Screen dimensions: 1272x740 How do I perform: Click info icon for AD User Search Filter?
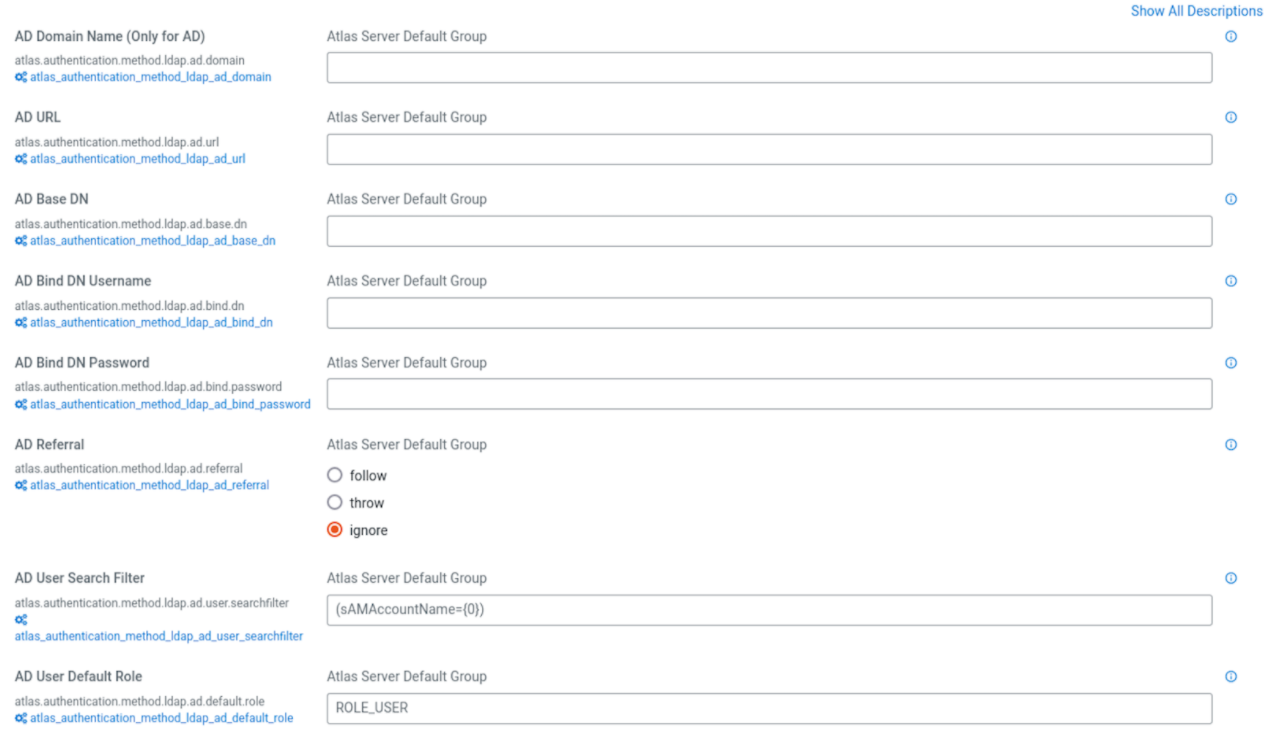point(1231,578)
